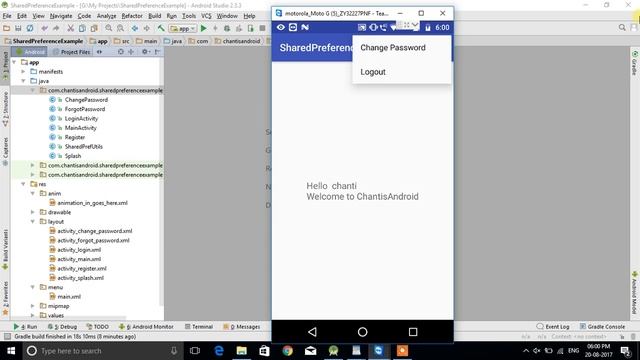Open the Debug tool window button
The image size is (640, 360).
click(x=62, y=327)
